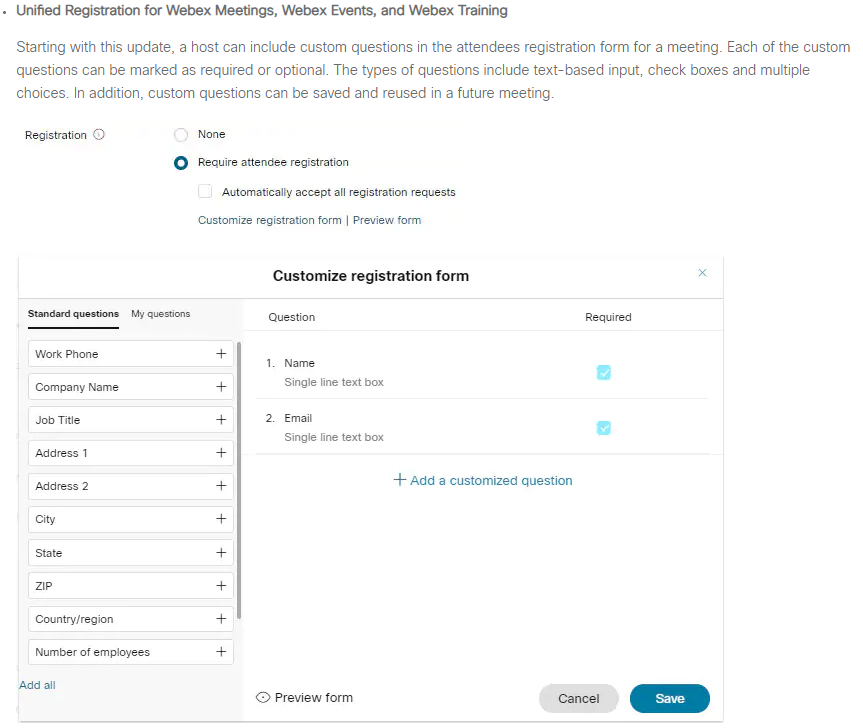Screen dimensions: 863x728
Task: Select the City question row
Action: pos(131,519)
